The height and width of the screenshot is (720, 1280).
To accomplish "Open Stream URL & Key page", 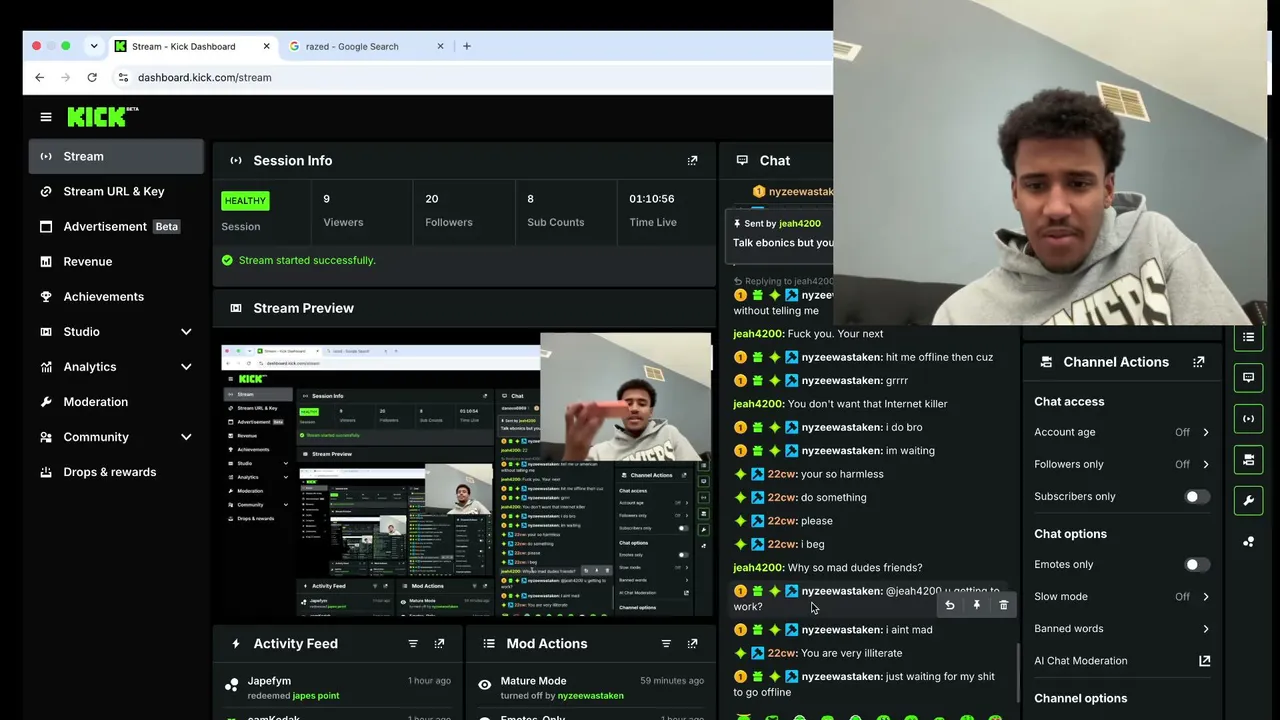I will 117,191.
